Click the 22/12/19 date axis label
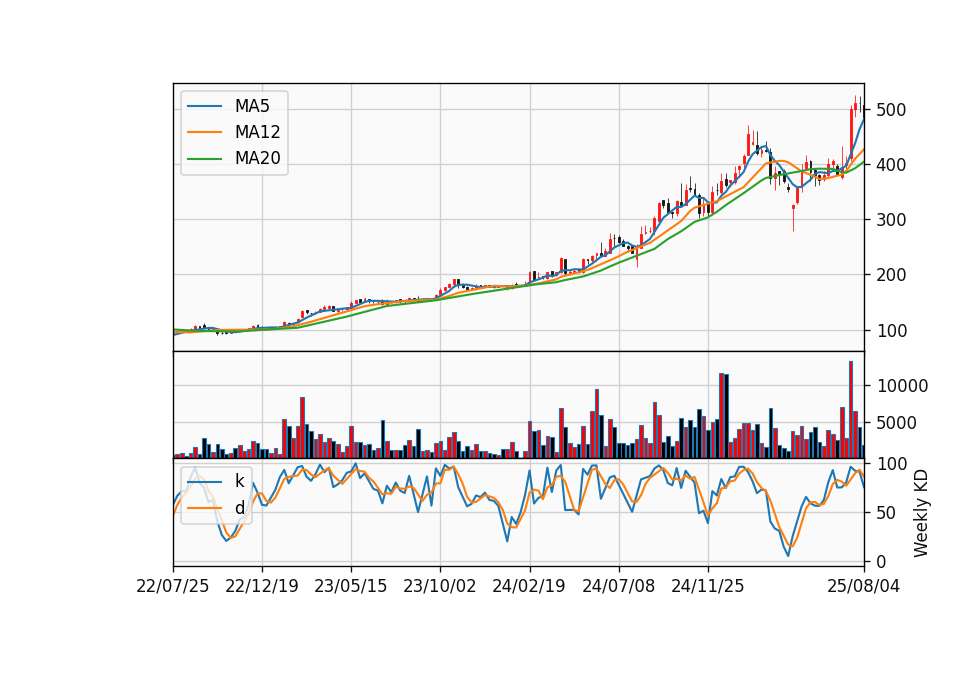The image size is (960, 690). (262, 586)
